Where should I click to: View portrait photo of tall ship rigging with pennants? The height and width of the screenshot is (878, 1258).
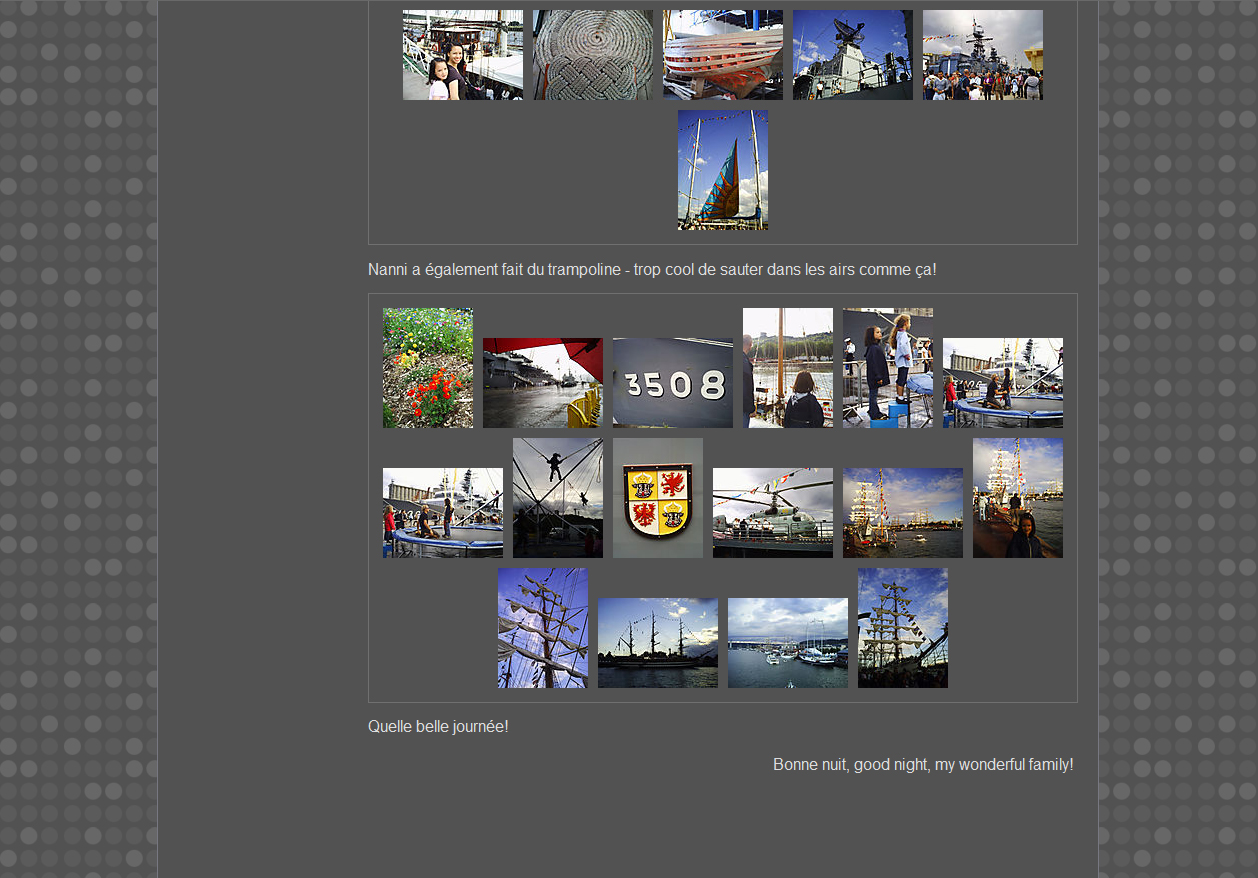(902, 628)
